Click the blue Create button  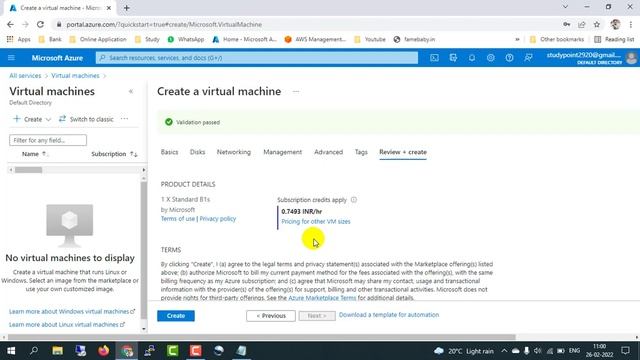pos(176,316)
